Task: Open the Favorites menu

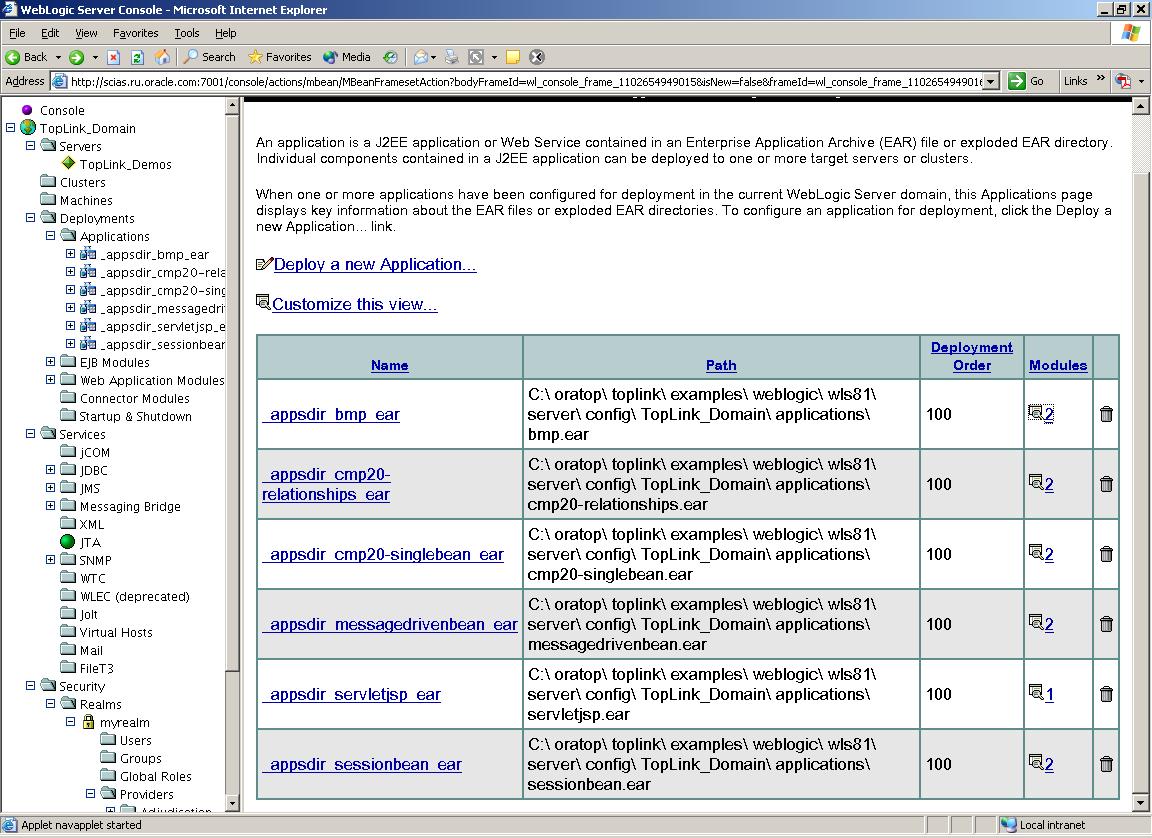Action: [135, 33]
